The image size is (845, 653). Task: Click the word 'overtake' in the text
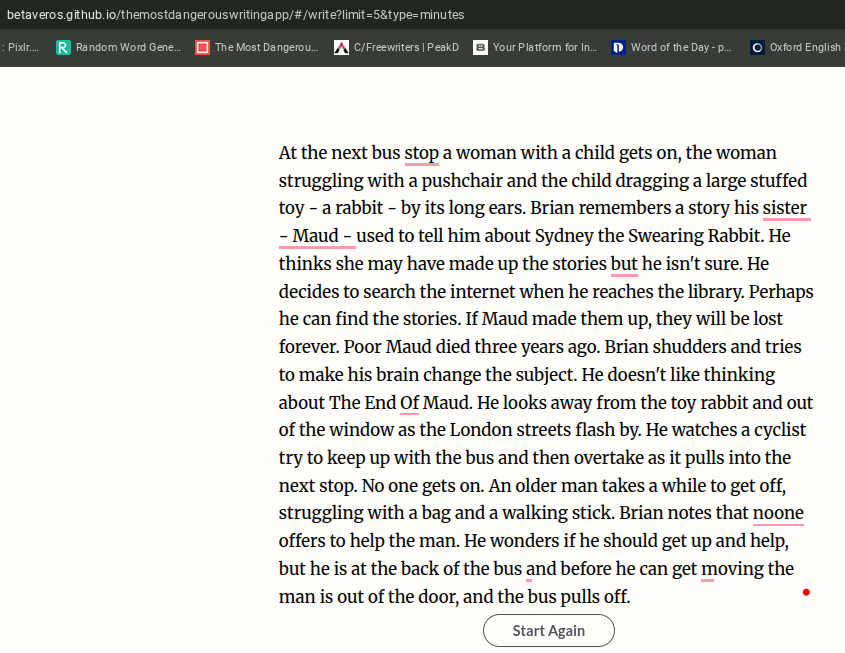point(608,458)
